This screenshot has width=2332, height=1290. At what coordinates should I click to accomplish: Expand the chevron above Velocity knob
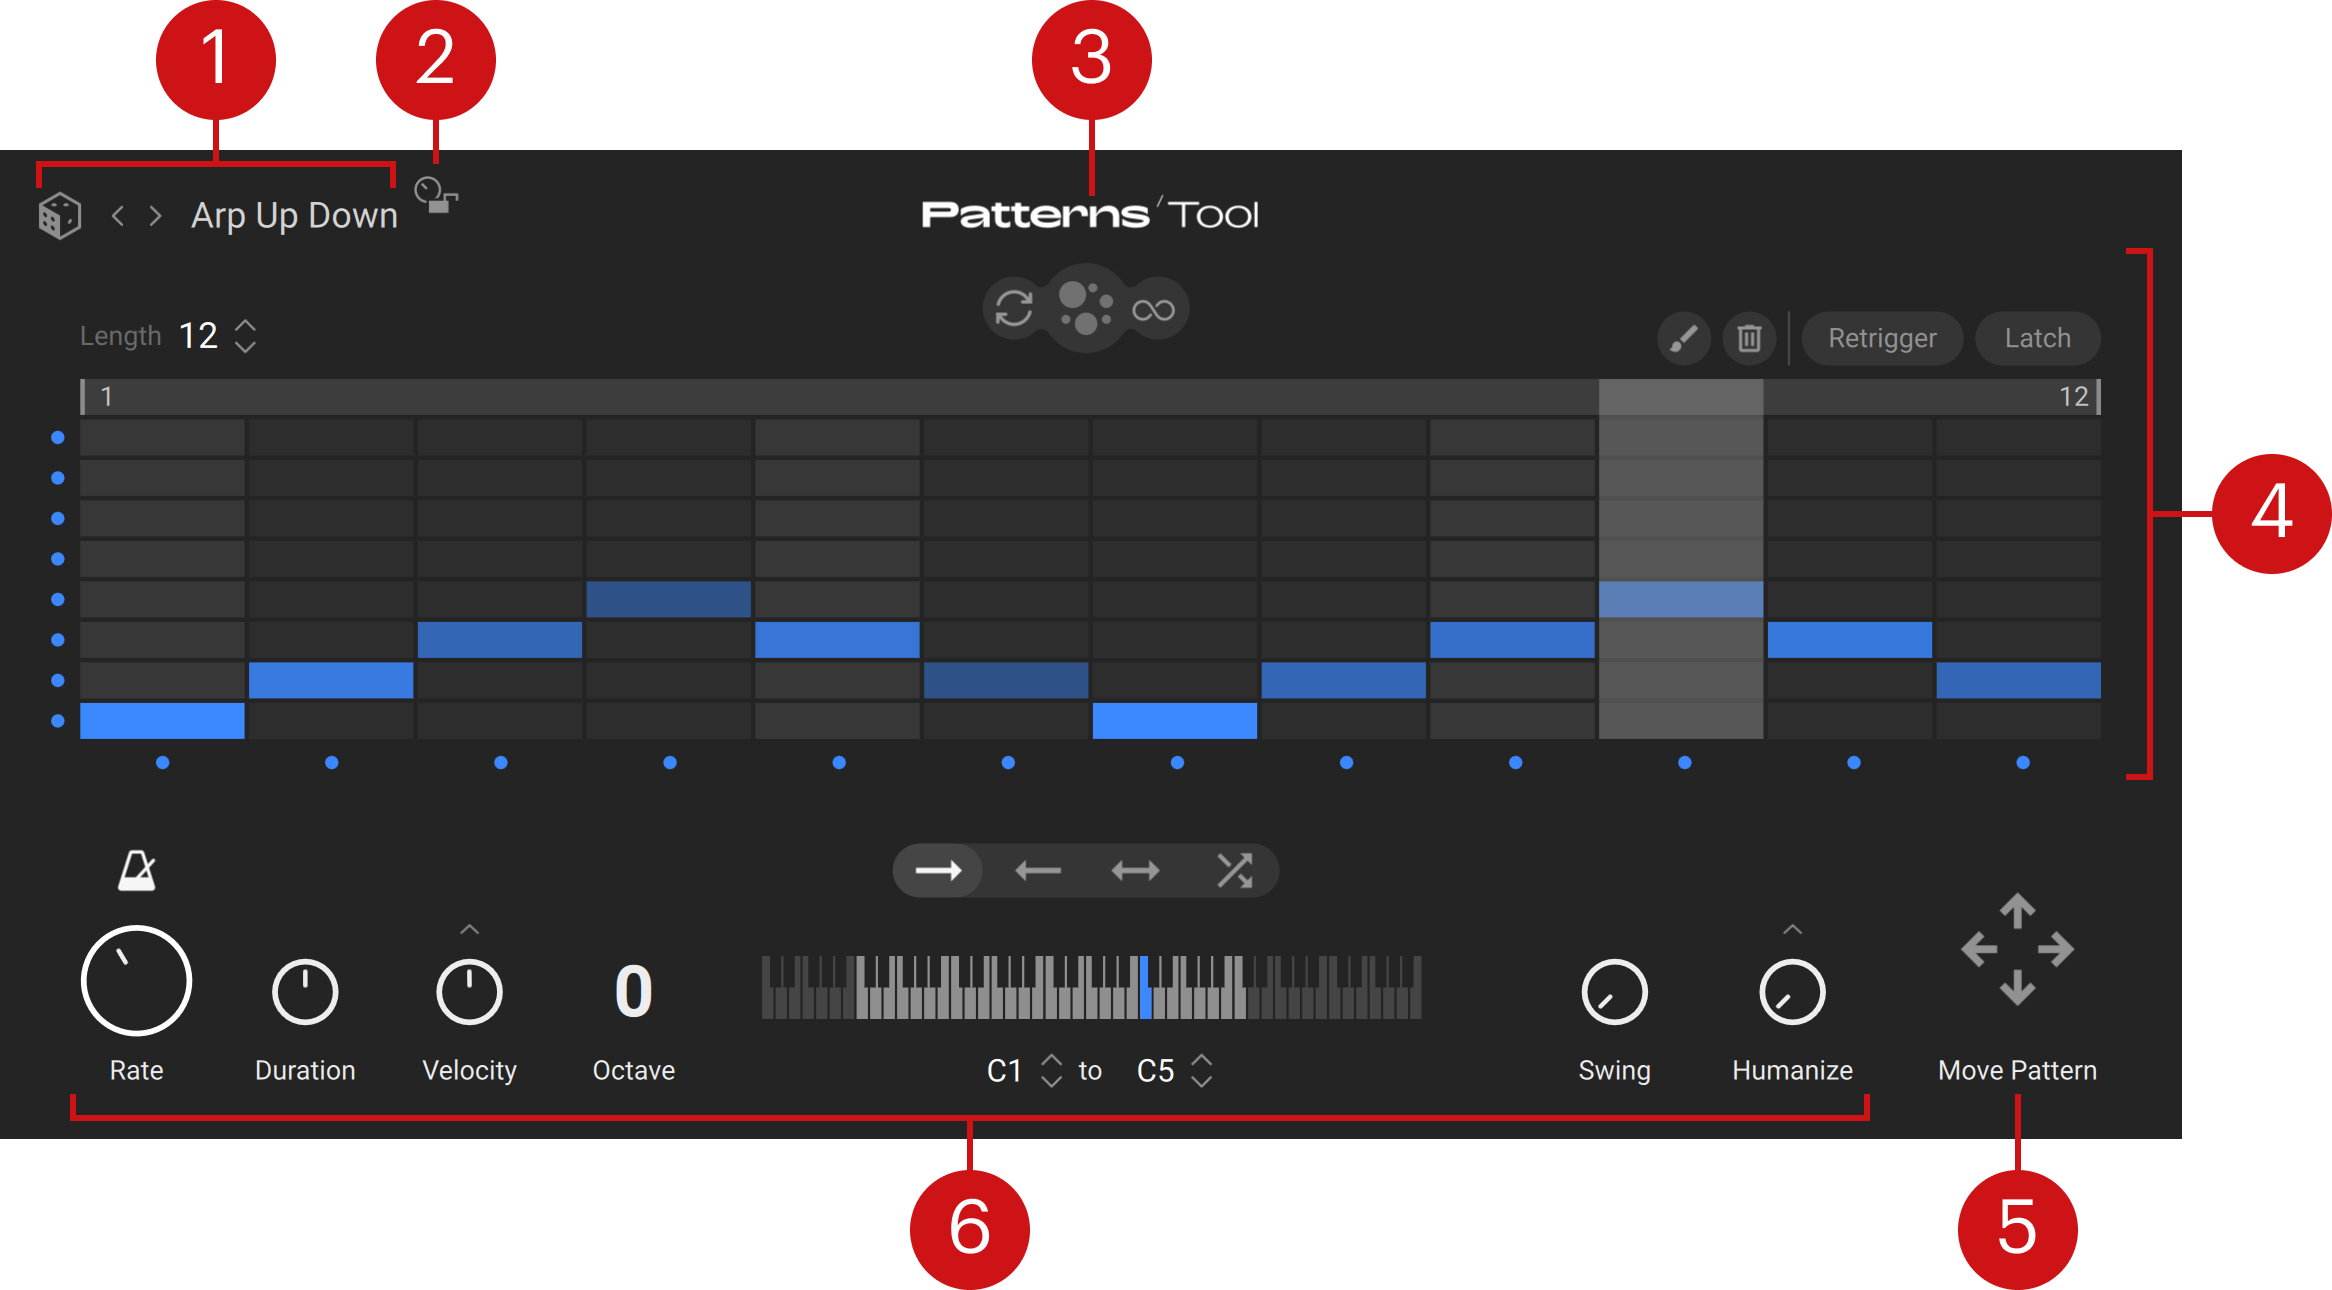[x=469, y=930]
